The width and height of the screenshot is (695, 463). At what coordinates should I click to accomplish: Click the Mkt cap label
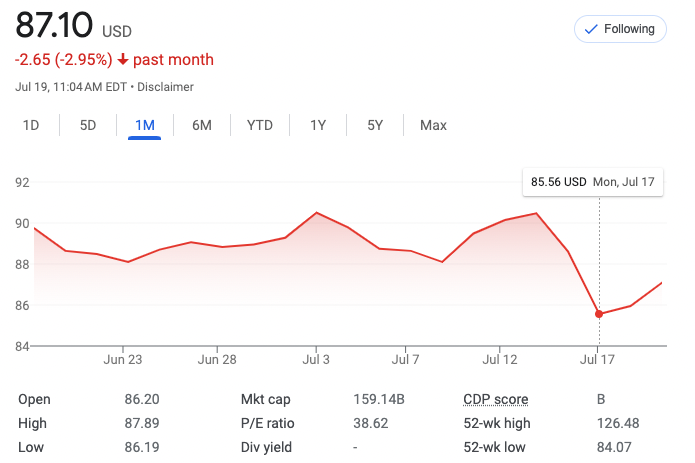coord(265,399)
